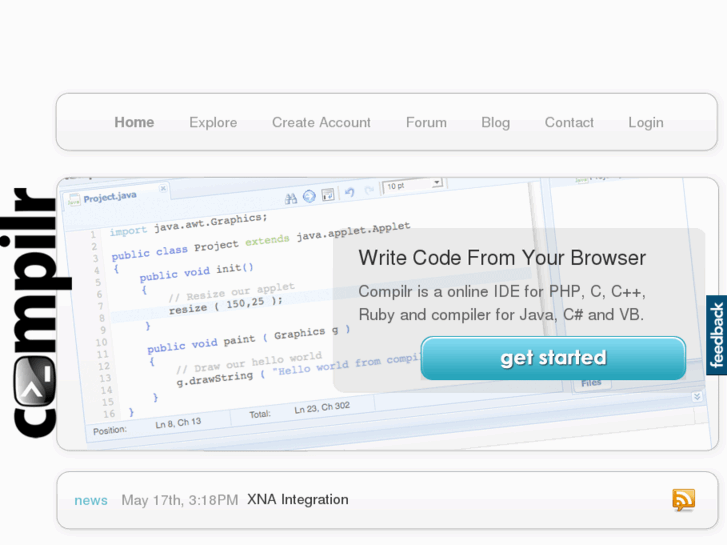Go to the Explore page
This screenshot has width=727, height=545.
213,122
